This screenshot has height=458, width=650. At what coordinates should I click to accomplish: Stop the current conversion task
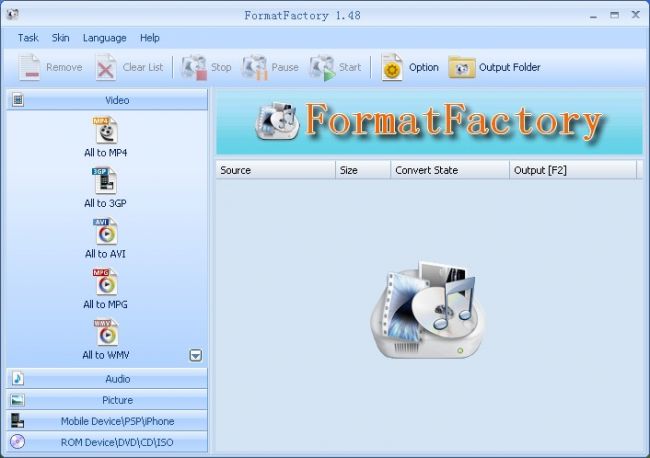194,67
